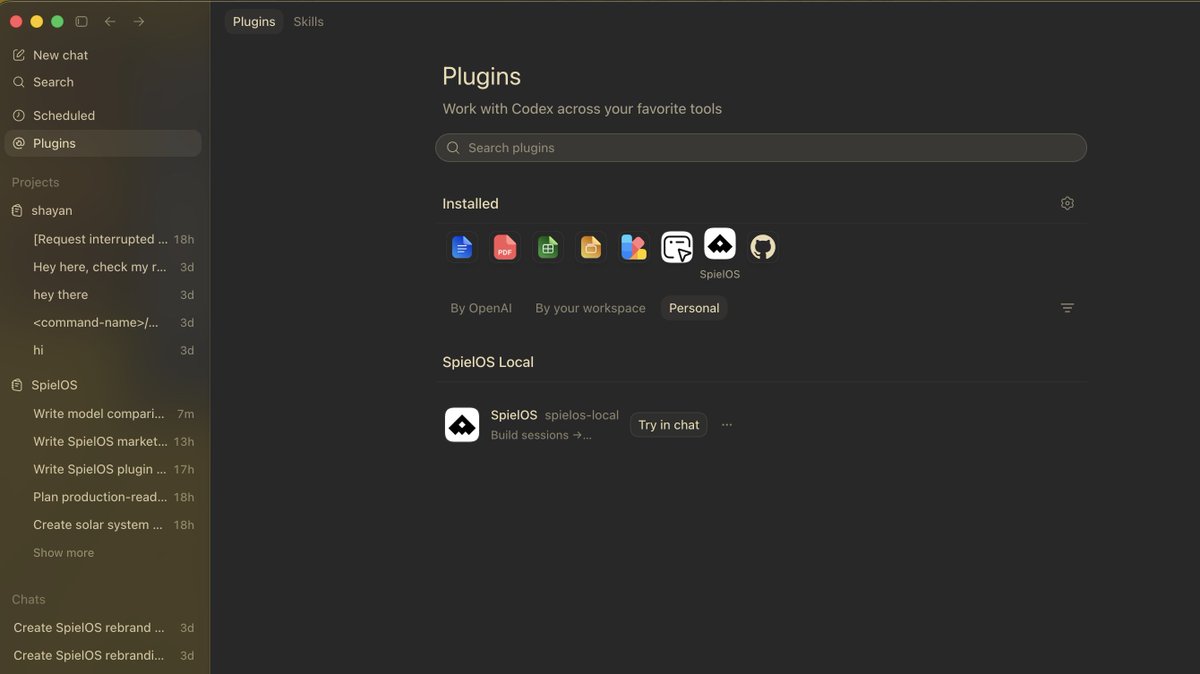Open the installed GitHub plugin icon
Image resolution: width=1200 pixels, height=674 pixels.
click(x=763, y=247)
